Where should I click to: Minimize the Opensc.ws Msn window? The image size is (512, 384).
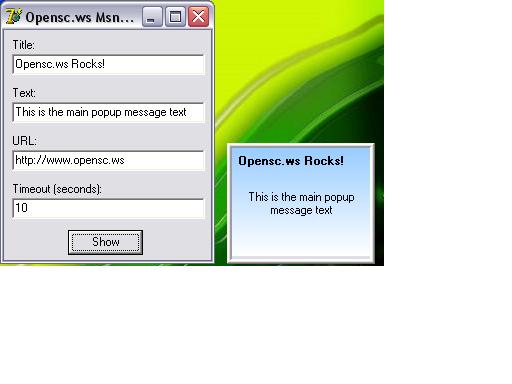pyautogui.click(x=152, y=17)
